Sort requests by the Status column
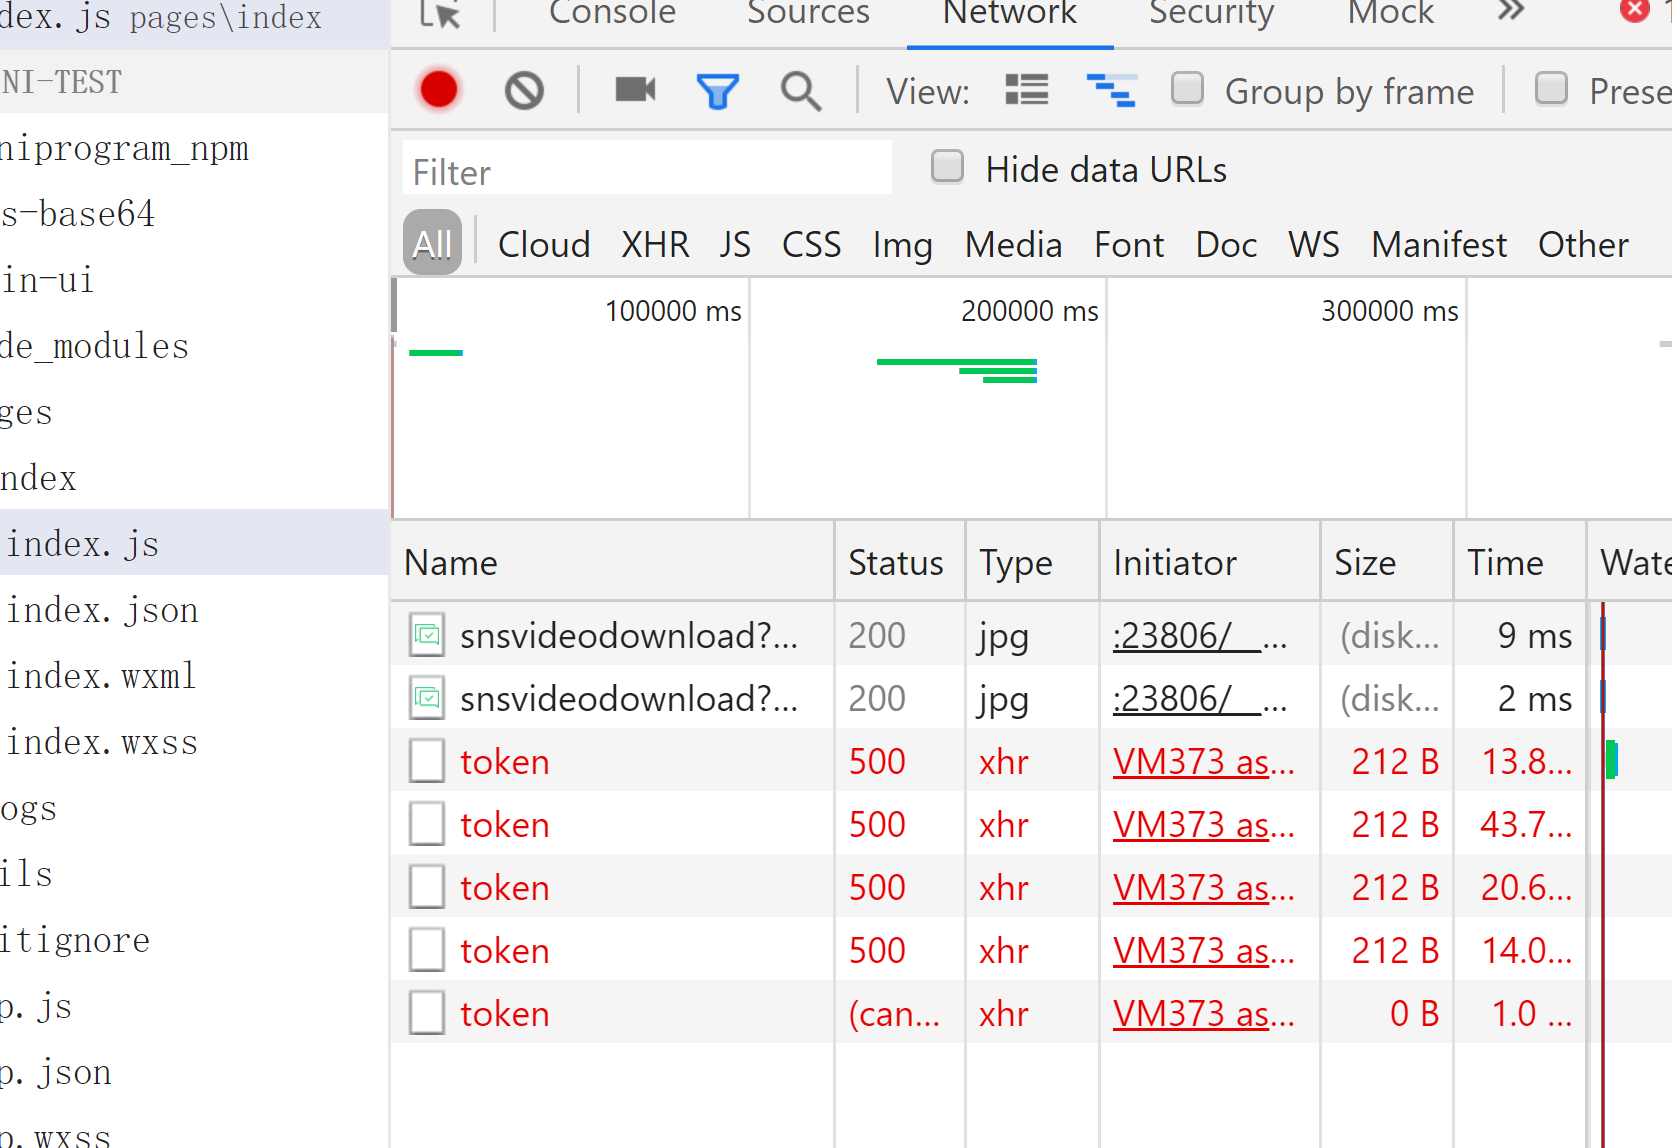The width and height of the screenshot is (1672, 1148). point(899,562)
